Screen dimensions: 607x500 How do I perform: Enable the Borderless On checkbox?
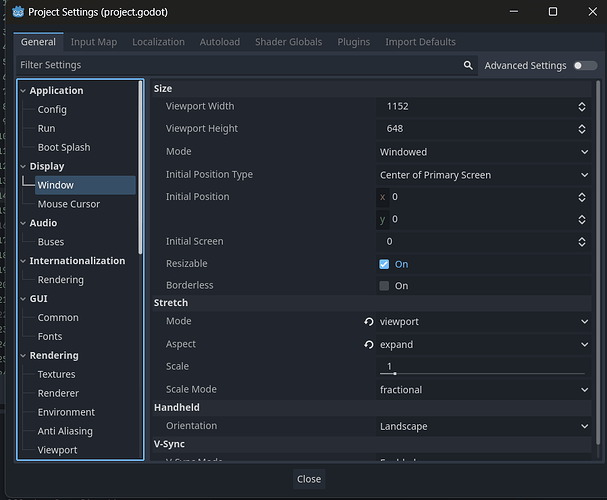pyautogui.click(x=384, y=286)
